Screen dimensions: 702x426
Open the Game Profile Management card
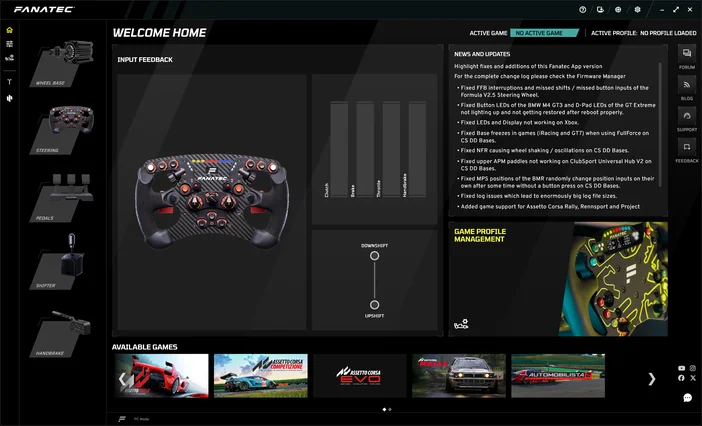(x=558, y=279)
